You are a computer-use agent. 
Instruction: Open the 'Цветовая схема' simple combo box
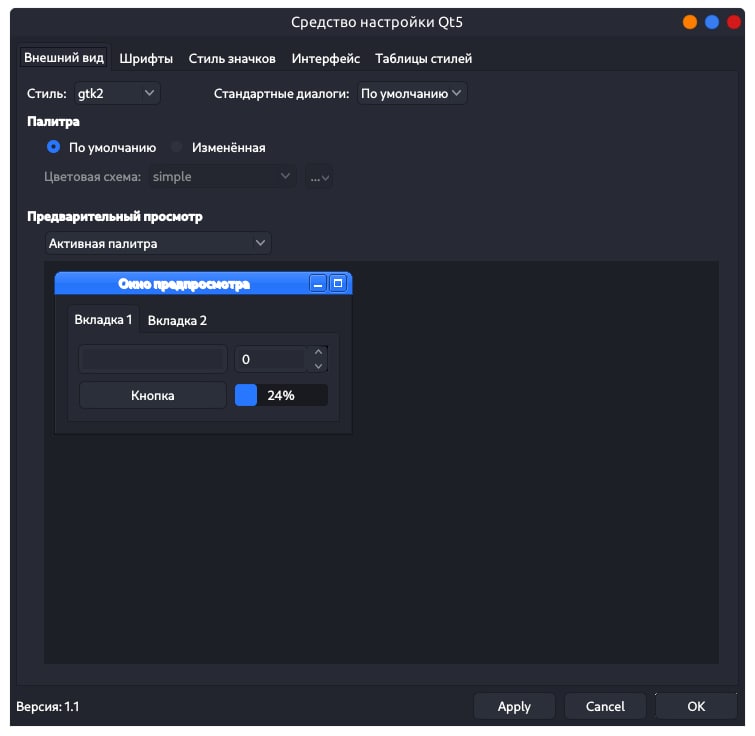point(222,177)
